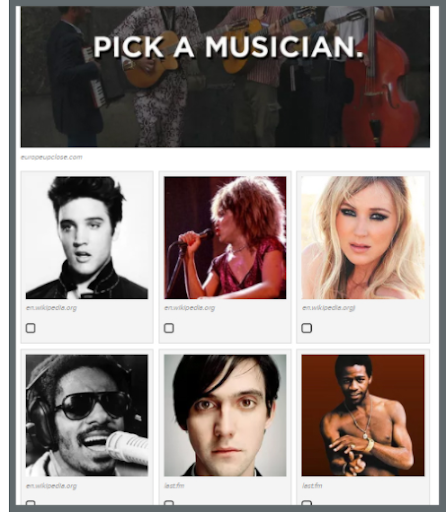Tick checkbox under man with sunglasses and headphones
The height and width of the screenshot is (512, 446).
[31, 503]
